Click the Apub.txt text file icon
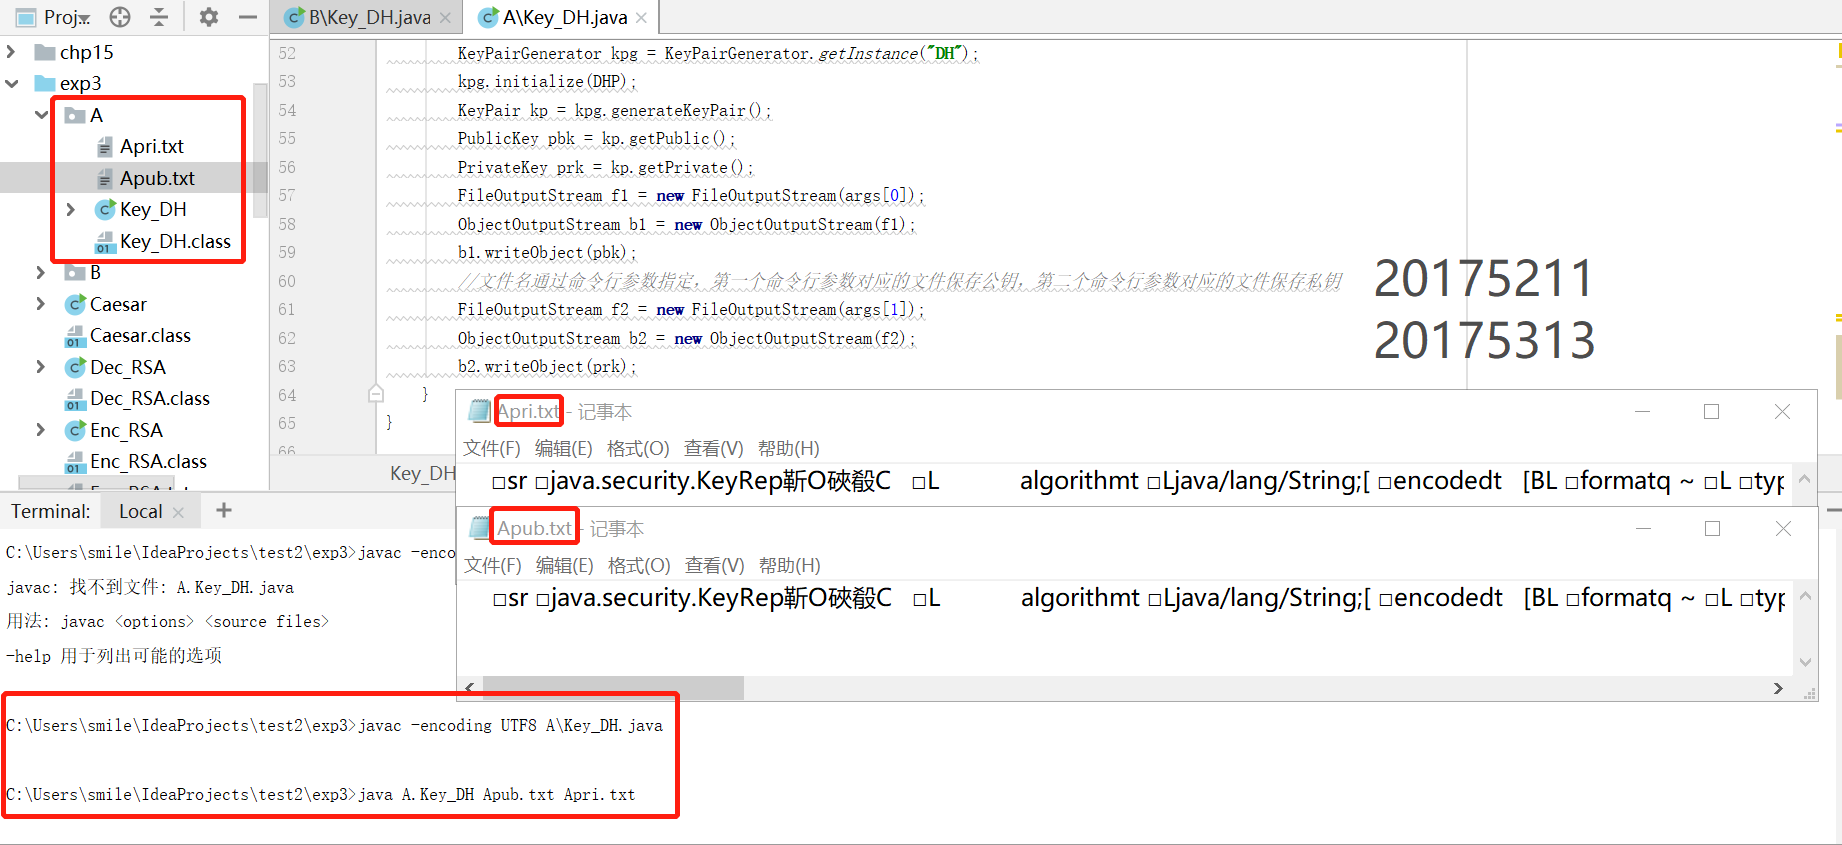 [104, 179]
